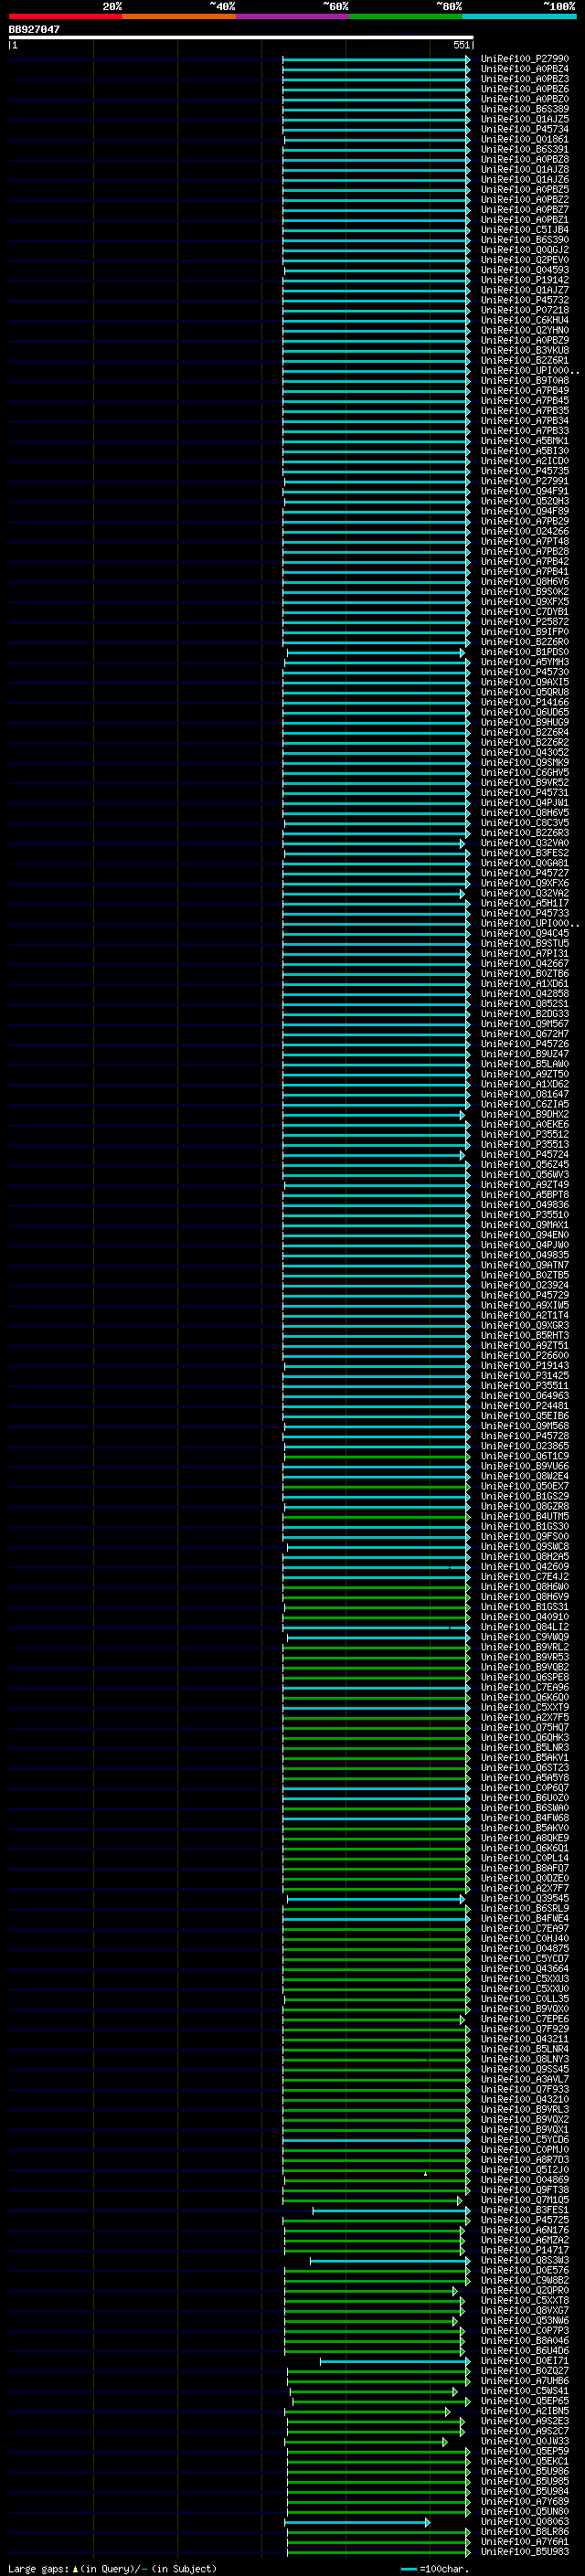This screenshot has width=585, height=2576.
Task: Select the label UniRef100_Q9AXI5
Action: tap(525, 682)
